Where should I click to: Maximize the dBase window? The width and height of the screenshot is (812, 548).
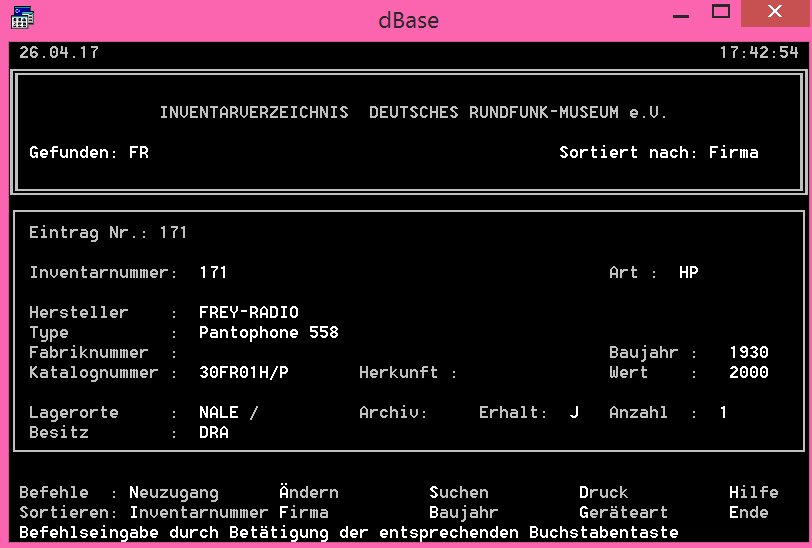pos(719,13)
